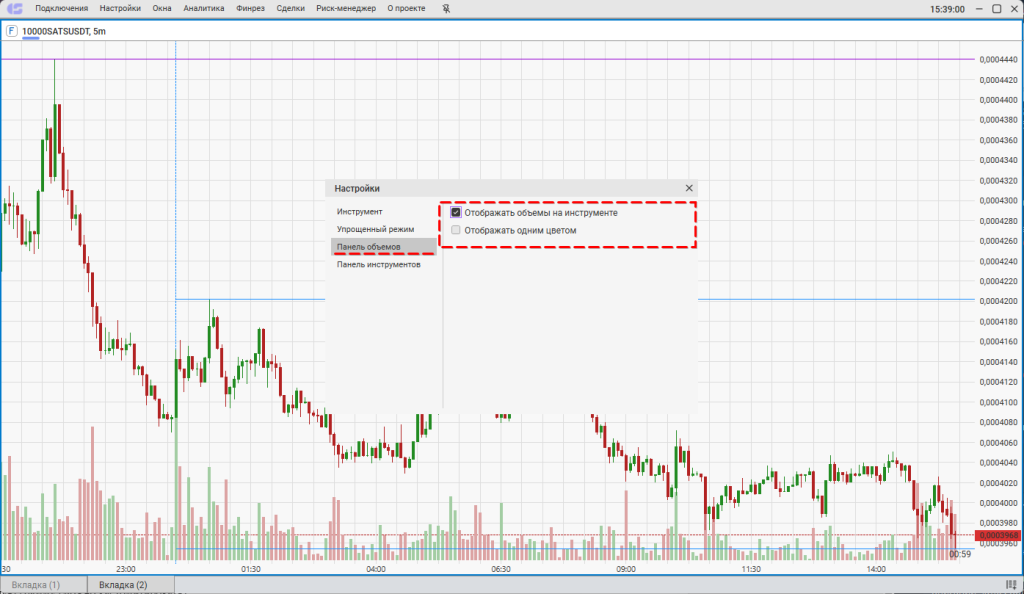Click the F futures badge beside 10000SATSUSDT
This screenshot has height=594, width=1024.
pos(11,31)
